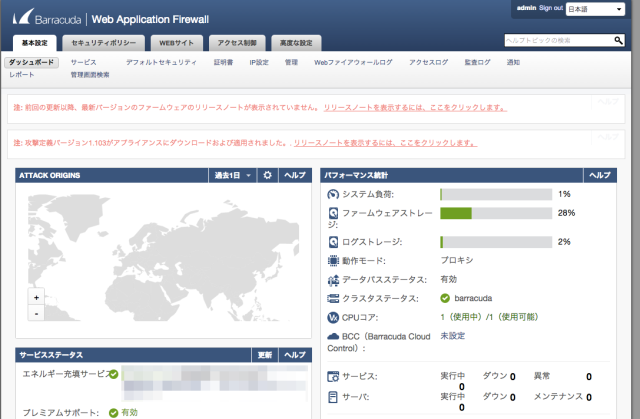640x419 pixels.
Task: Open firmware release notes link
Action: (415, 108)
